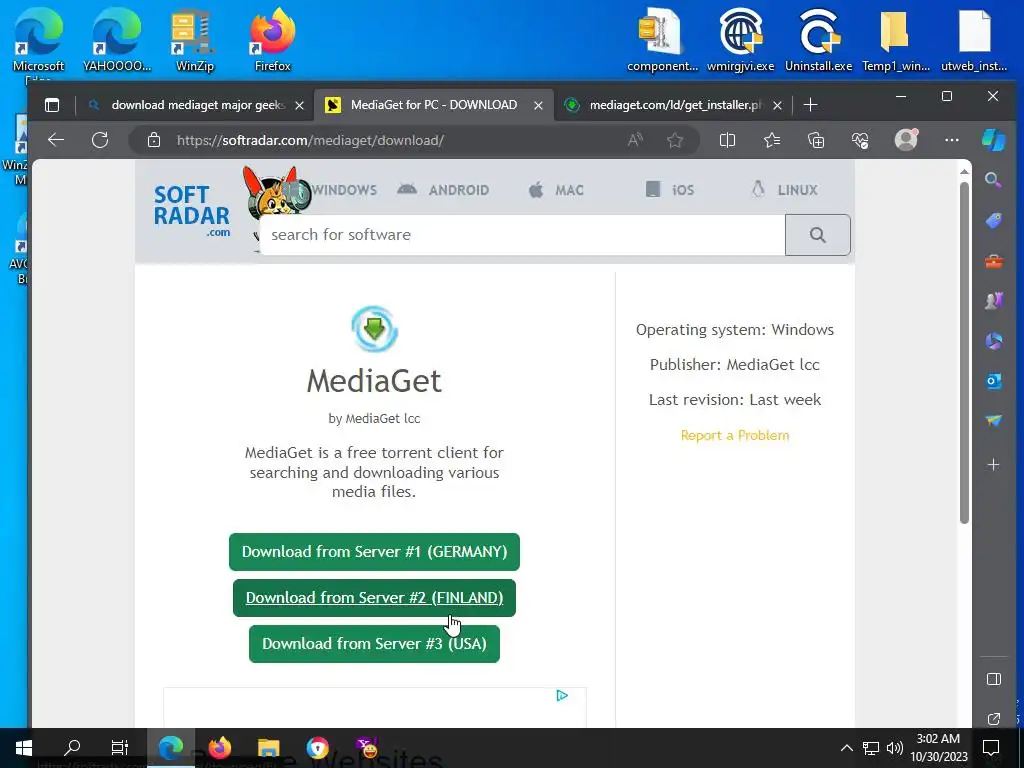Select the Uninstall.exe desktop icon

coord(818,39)
